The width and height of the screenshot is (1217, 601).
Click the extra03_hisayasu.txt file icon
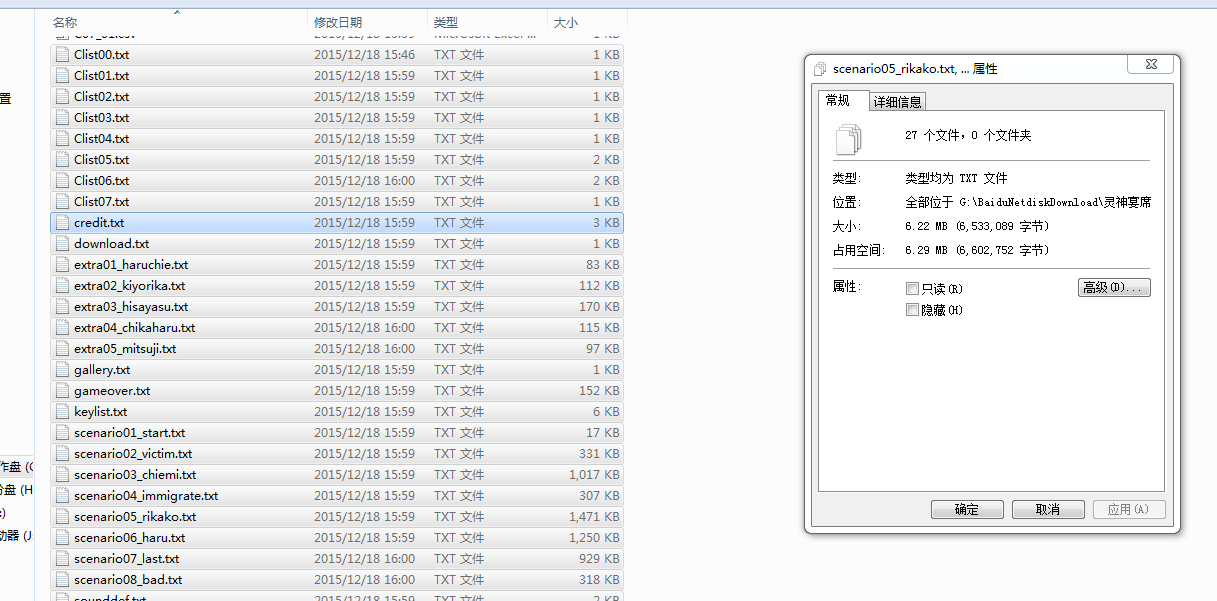coord(62,307)
